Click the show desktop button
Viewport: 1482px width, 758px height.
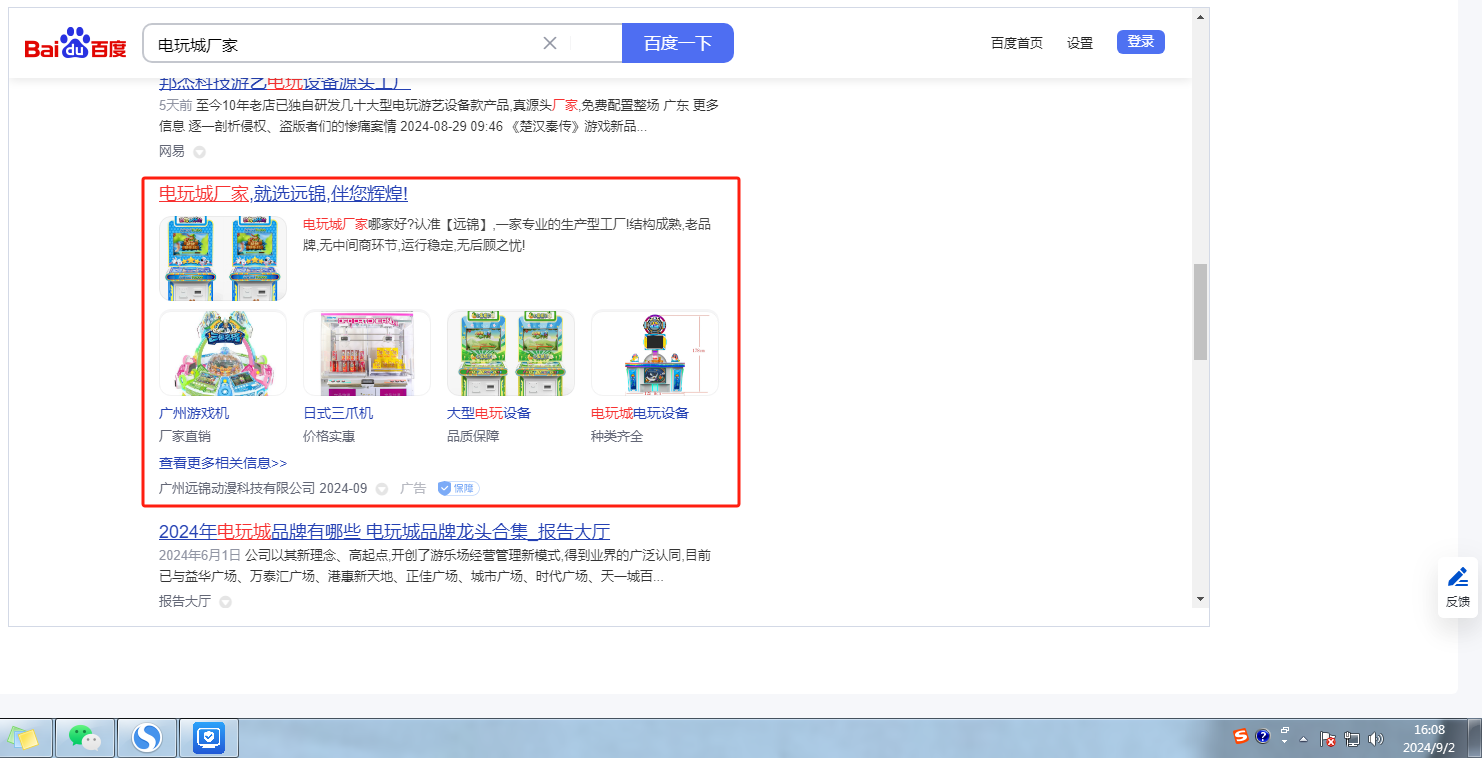click(1475, 738)
